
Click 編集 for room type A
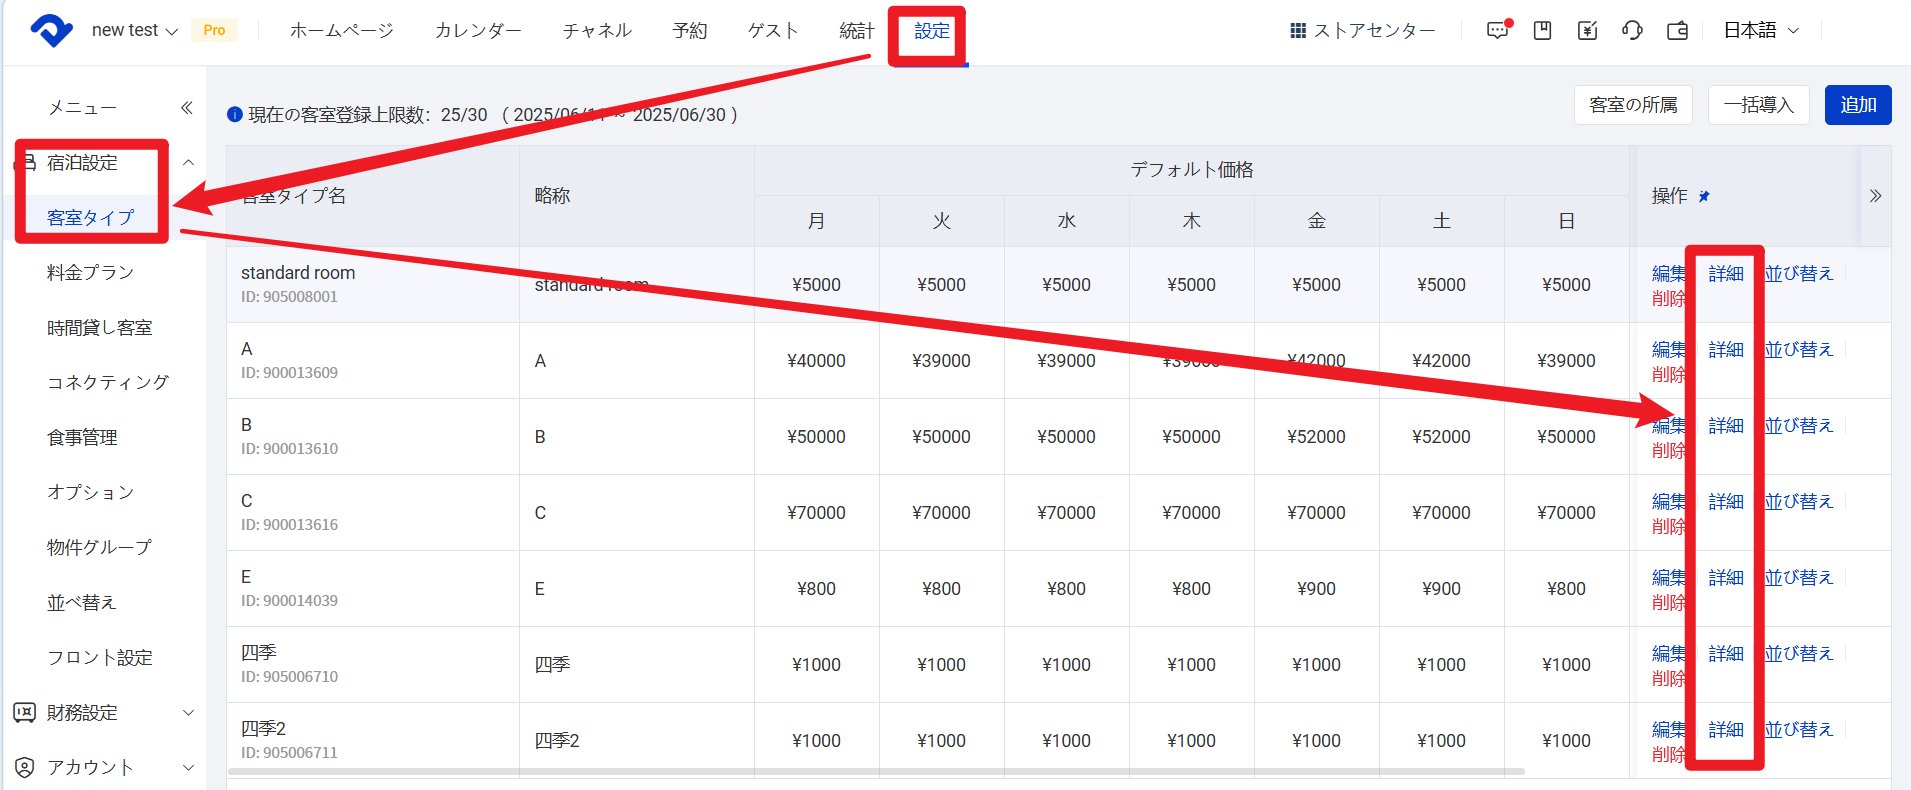pyautogui.click(x=1668, y=349)
